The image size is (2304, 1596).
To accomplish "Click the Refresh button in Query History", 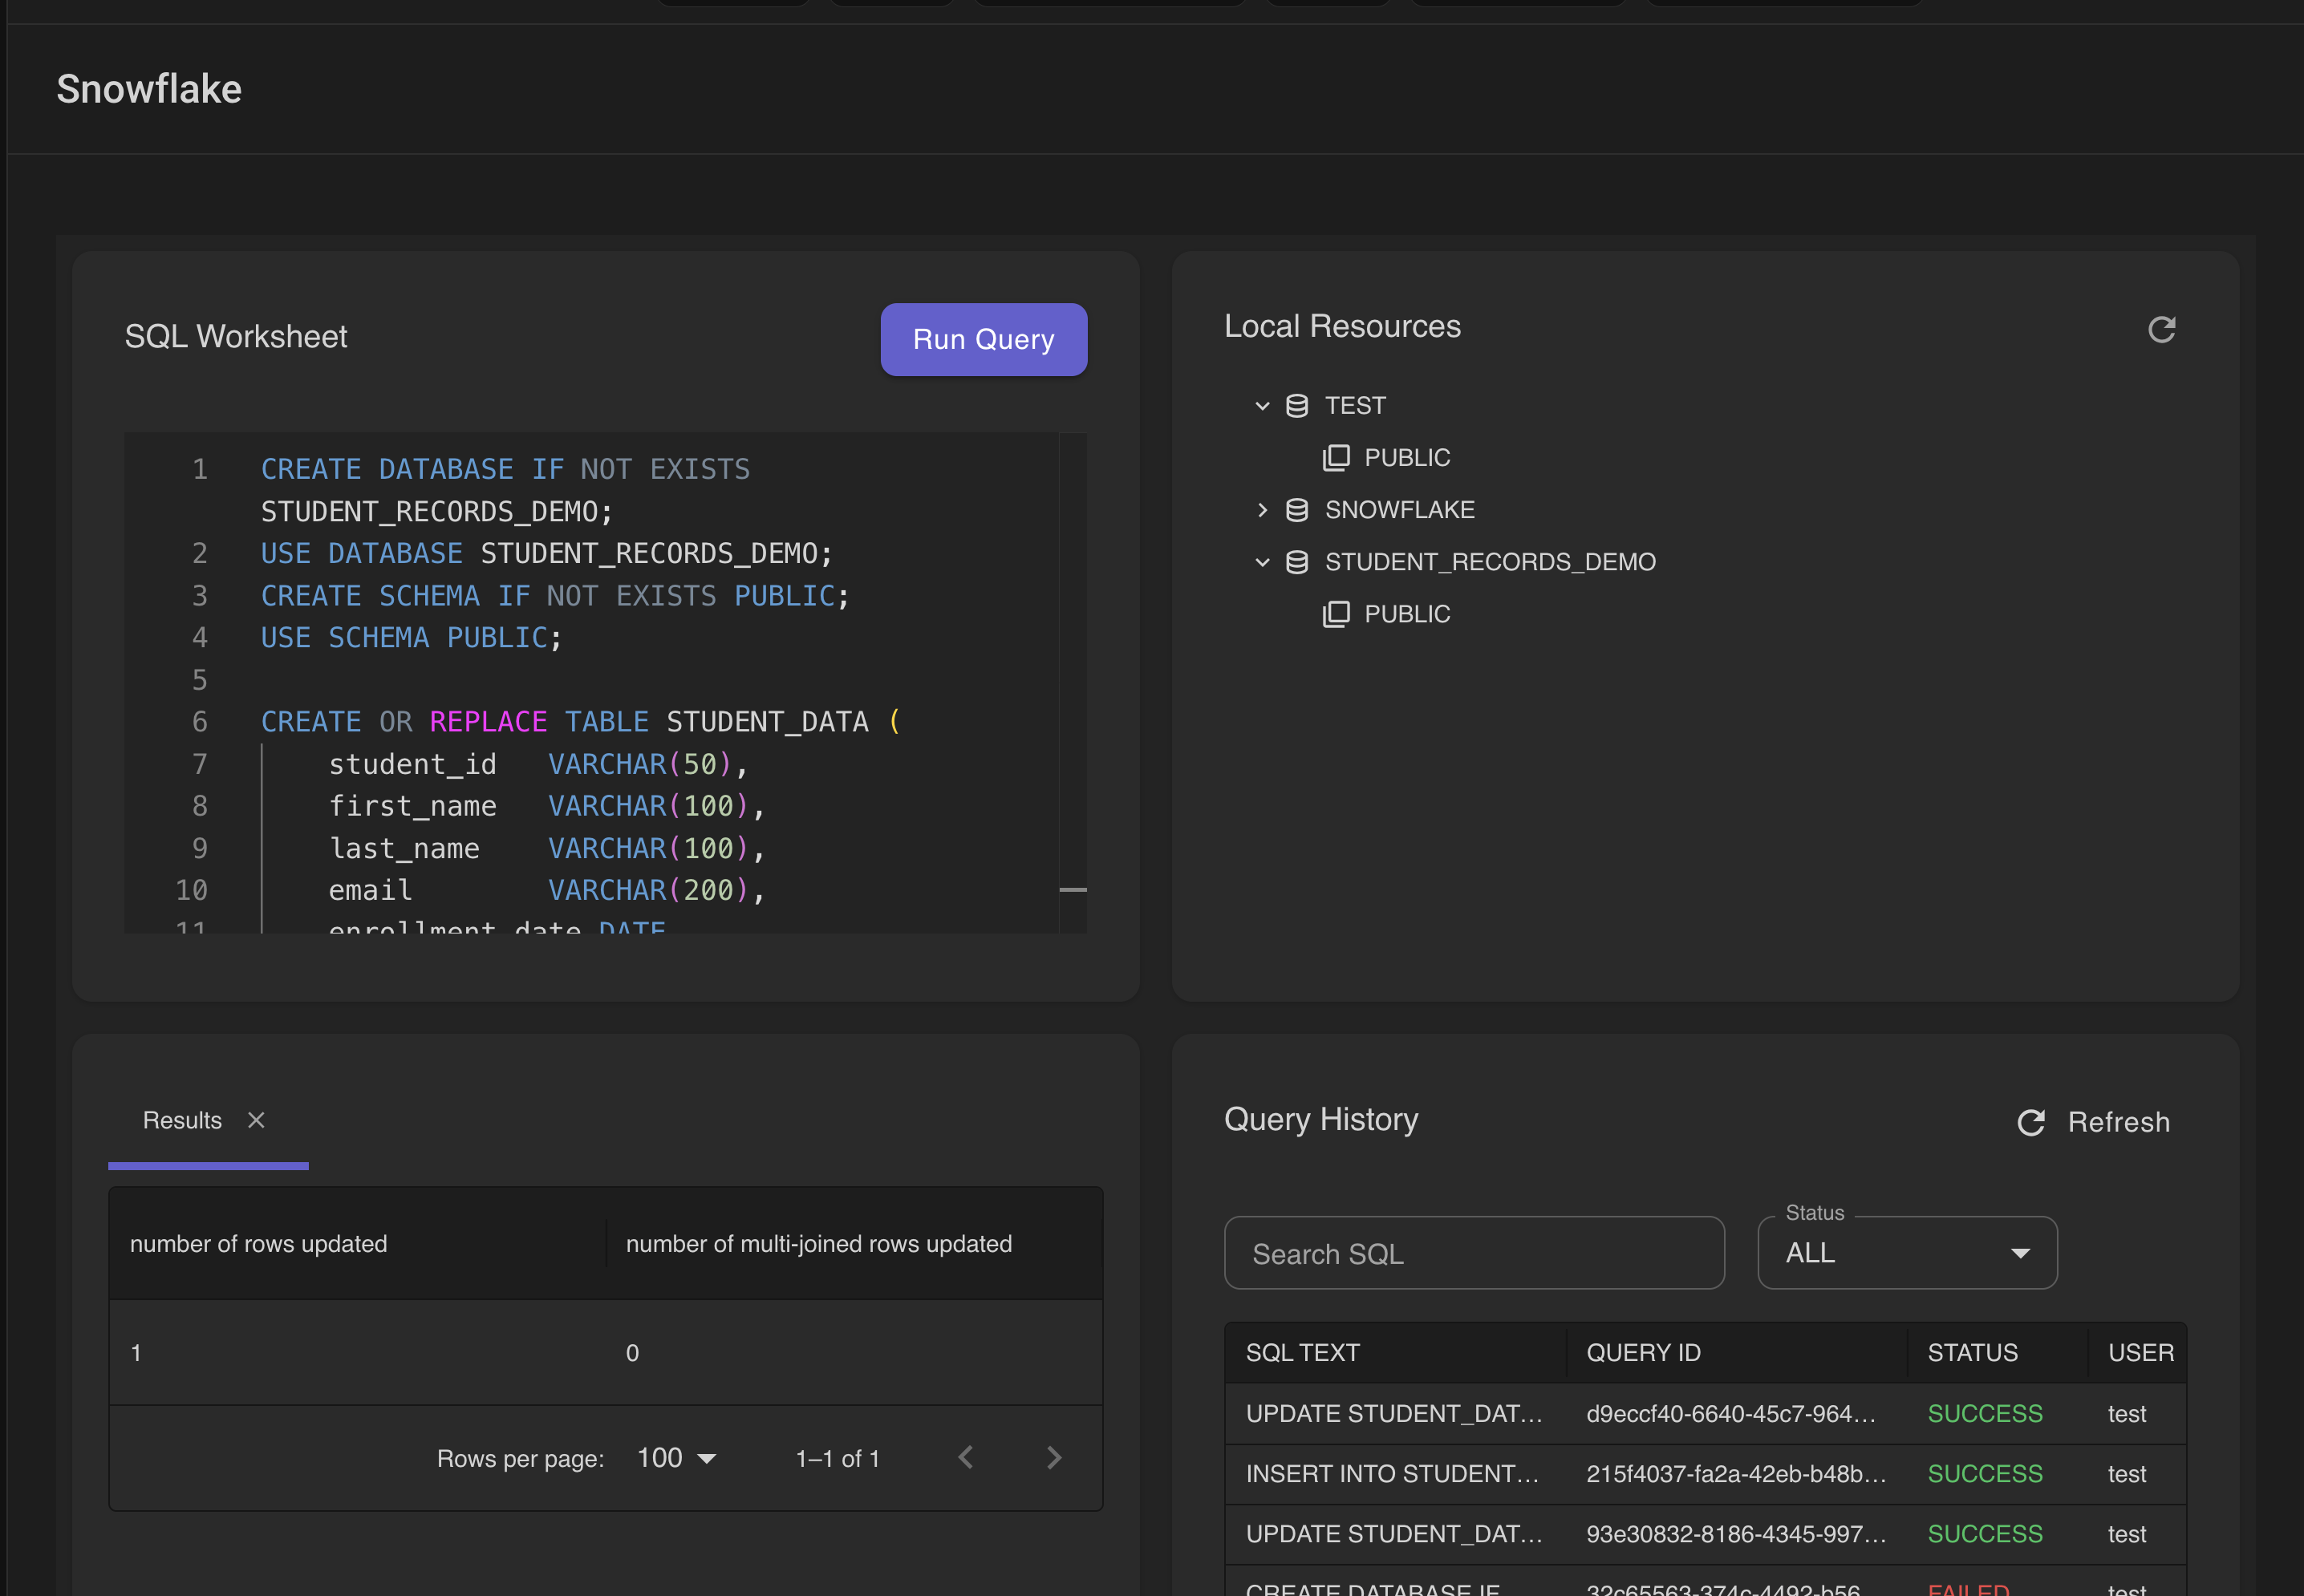I will [x=2094, y=1122].
